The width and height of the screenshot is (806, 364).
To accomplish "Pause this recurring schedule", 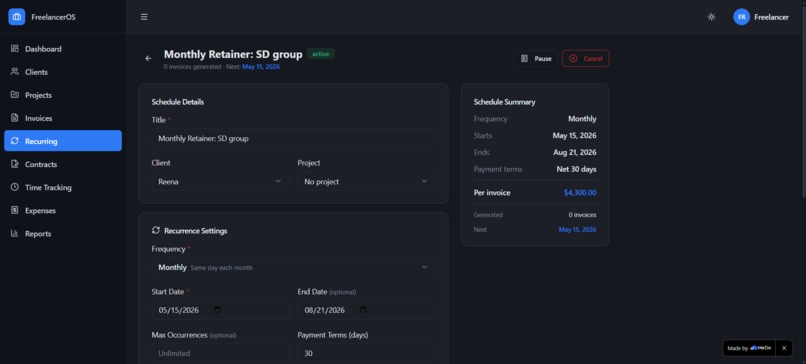I will (536, 59).
